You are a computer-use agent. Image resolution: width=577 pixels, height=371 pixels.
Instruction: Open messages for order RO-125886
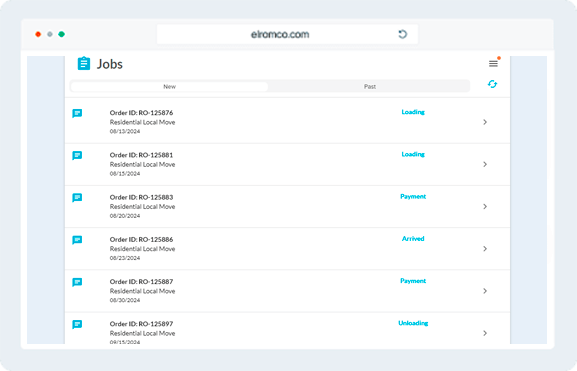[x=77, y=240]
